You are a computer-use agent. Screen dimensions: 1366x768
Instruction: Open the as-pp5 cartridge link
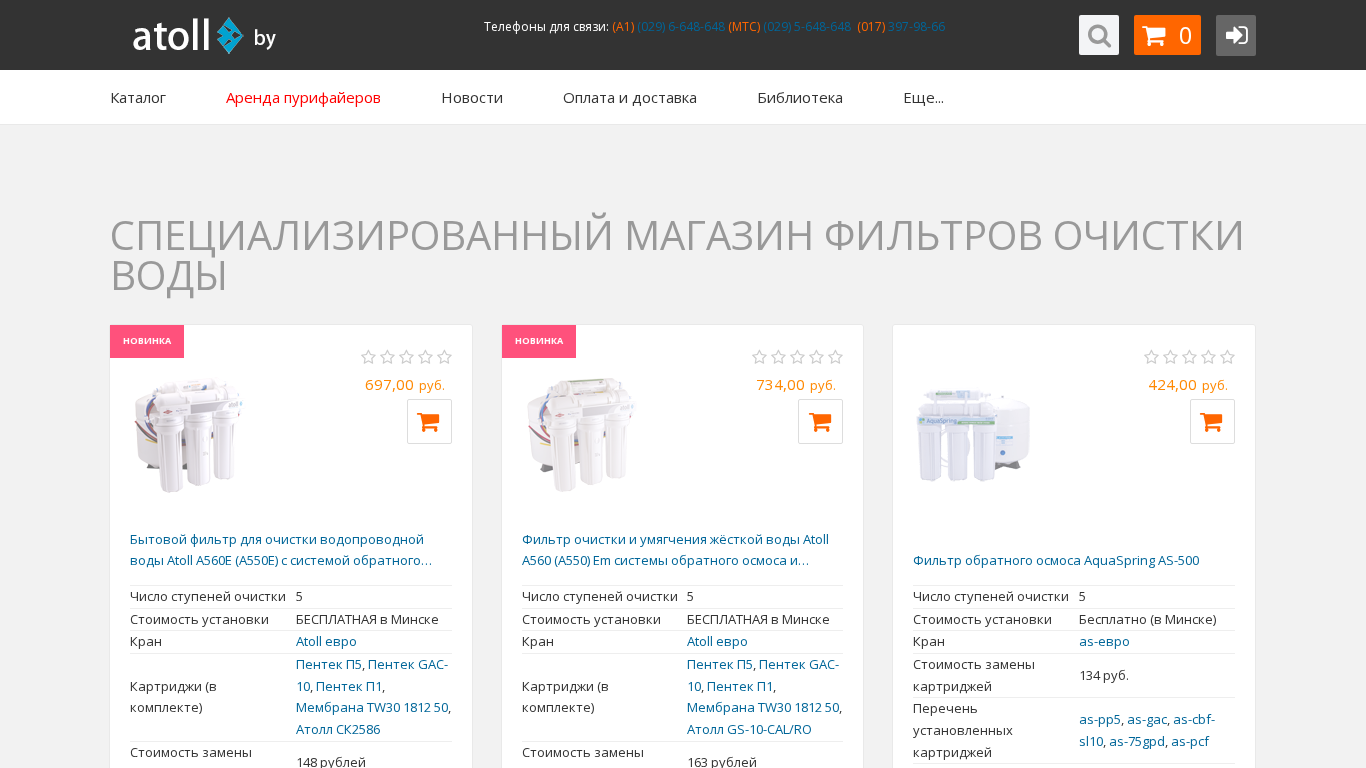click(1100, 720)
